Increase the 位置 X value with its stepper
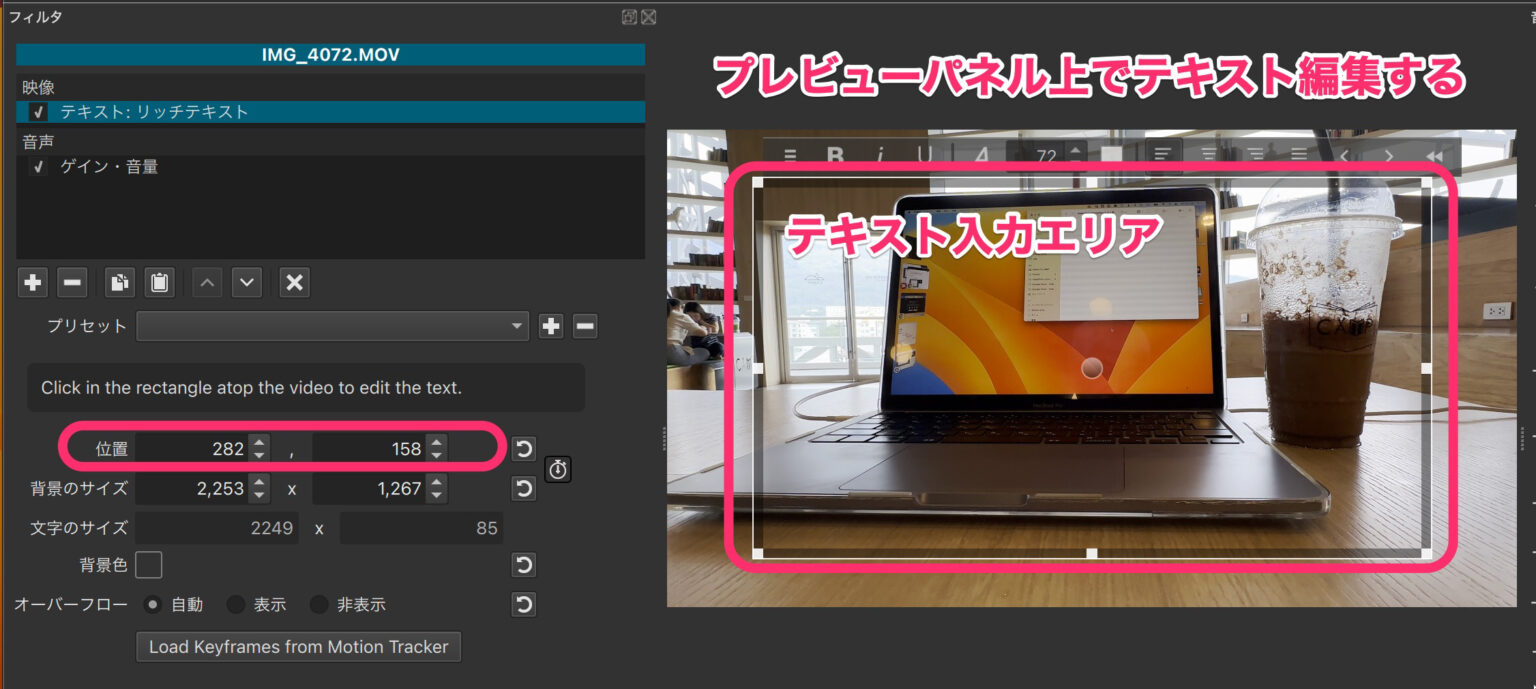1536x689 pixels. point(258,443)
